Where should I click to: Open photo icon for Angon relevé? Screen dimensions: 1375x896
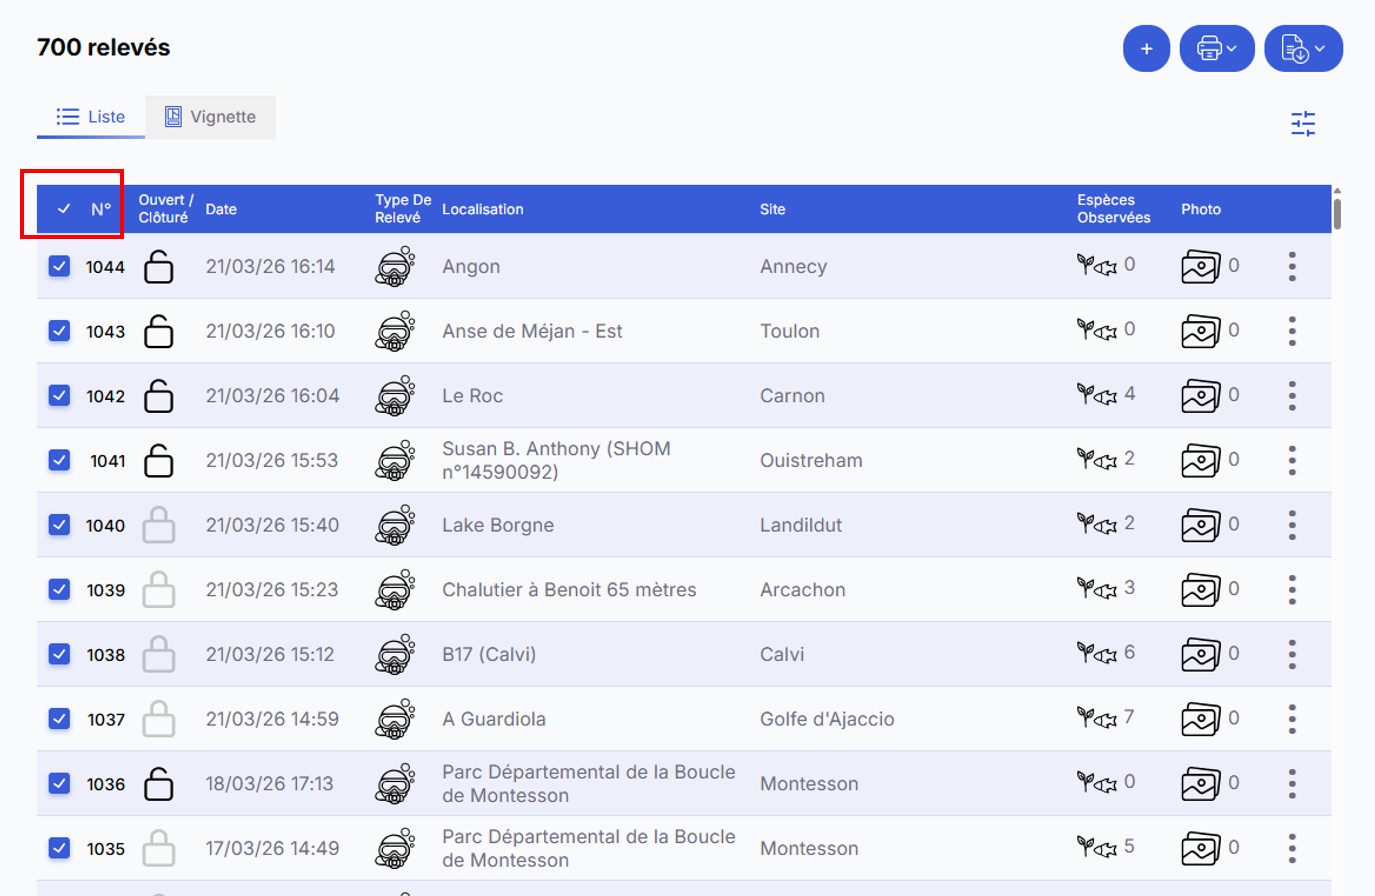(x=1200, y=267)
